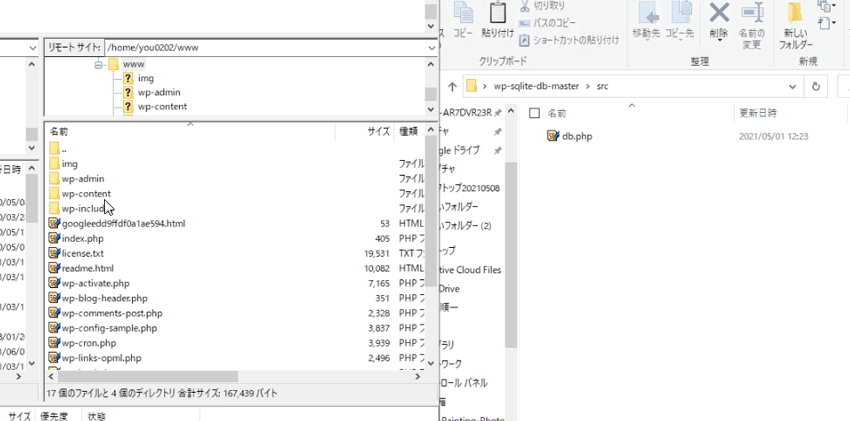Select the wp-activate.php file icon
This screenshot has width=850, height=421.
[x=54, y=283]
